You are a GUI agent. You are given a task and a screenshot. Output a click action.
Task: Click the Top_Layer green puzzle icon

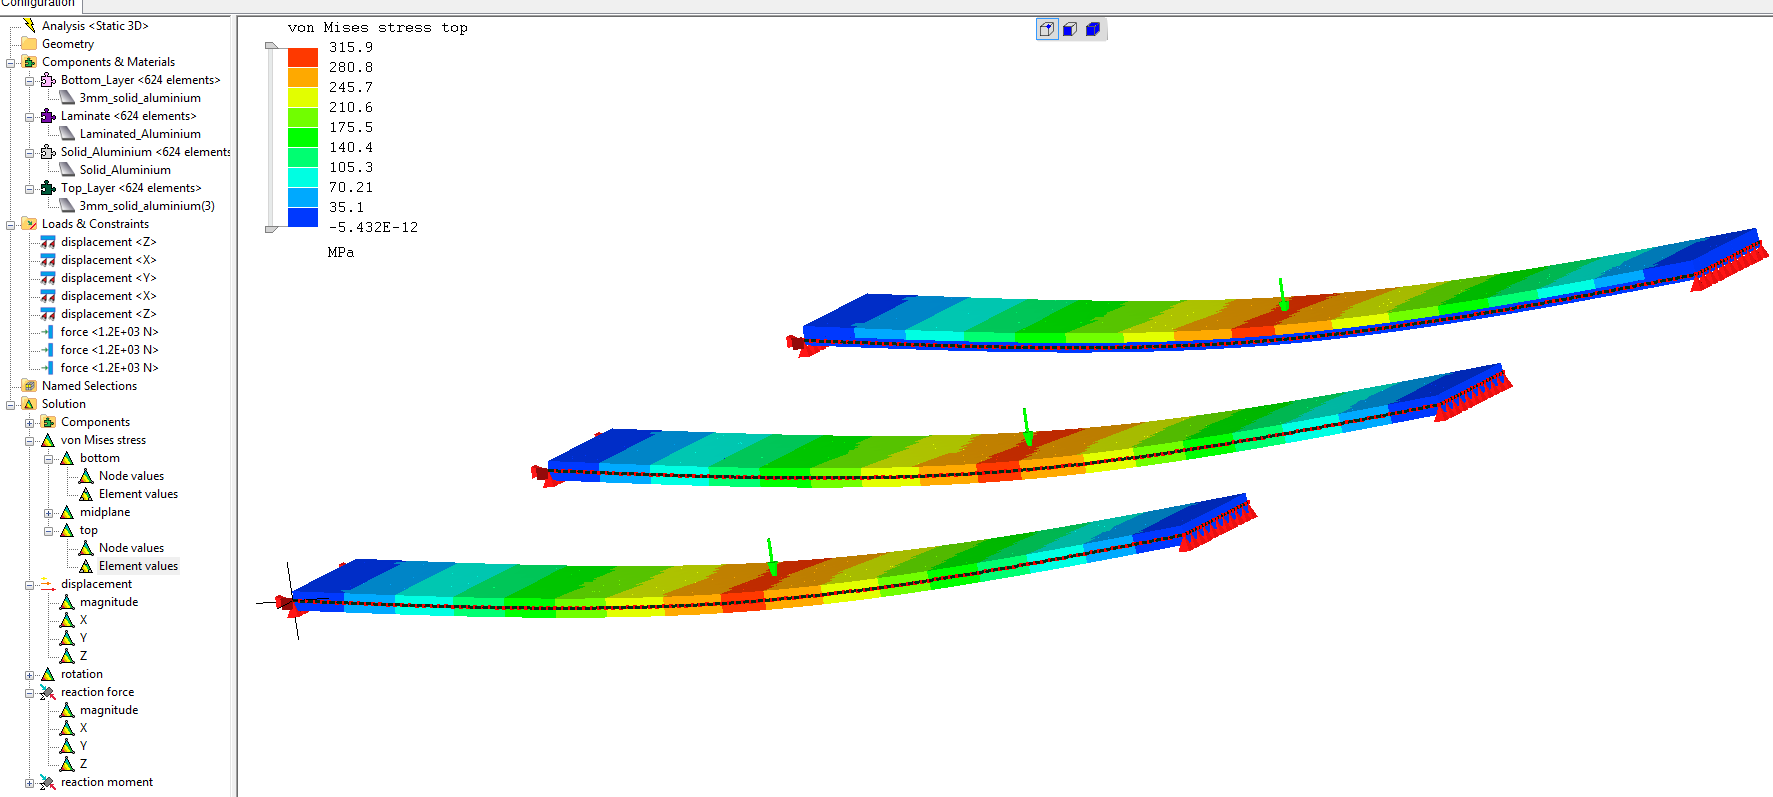point(48,188)
